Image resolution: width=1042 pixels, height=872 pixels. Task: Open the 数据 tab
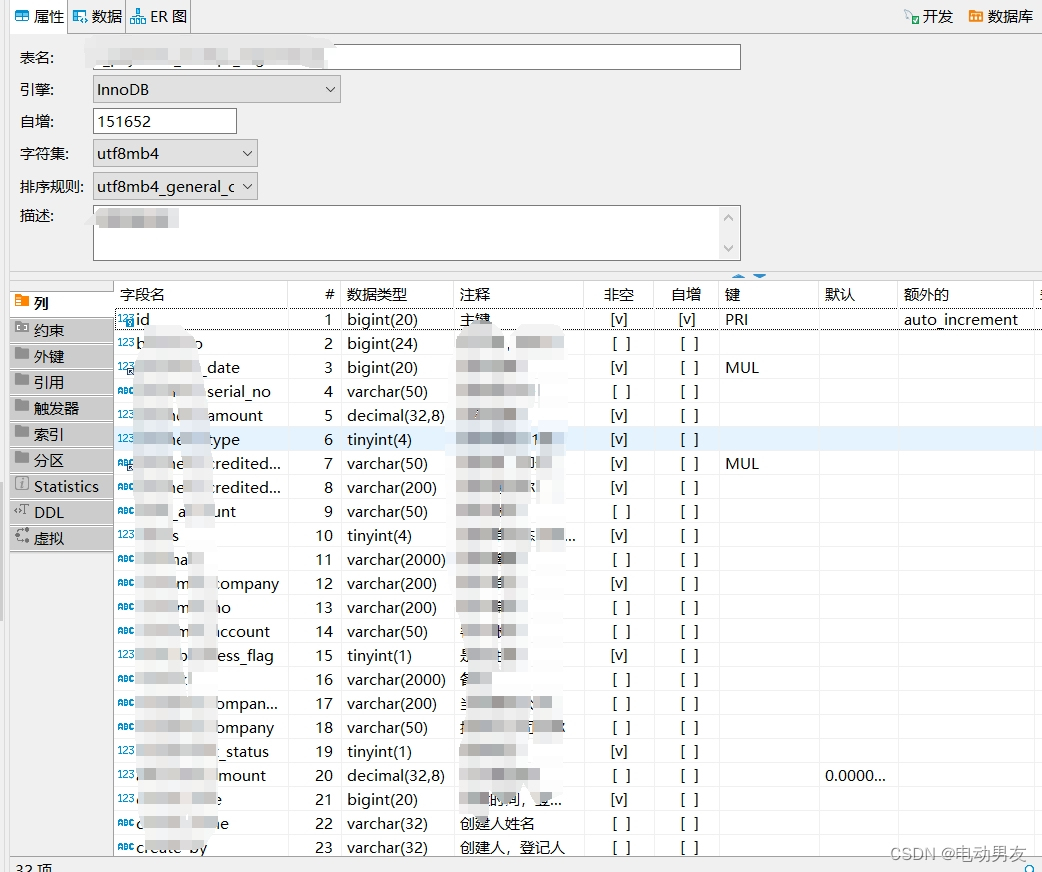(x=97, y=17)
